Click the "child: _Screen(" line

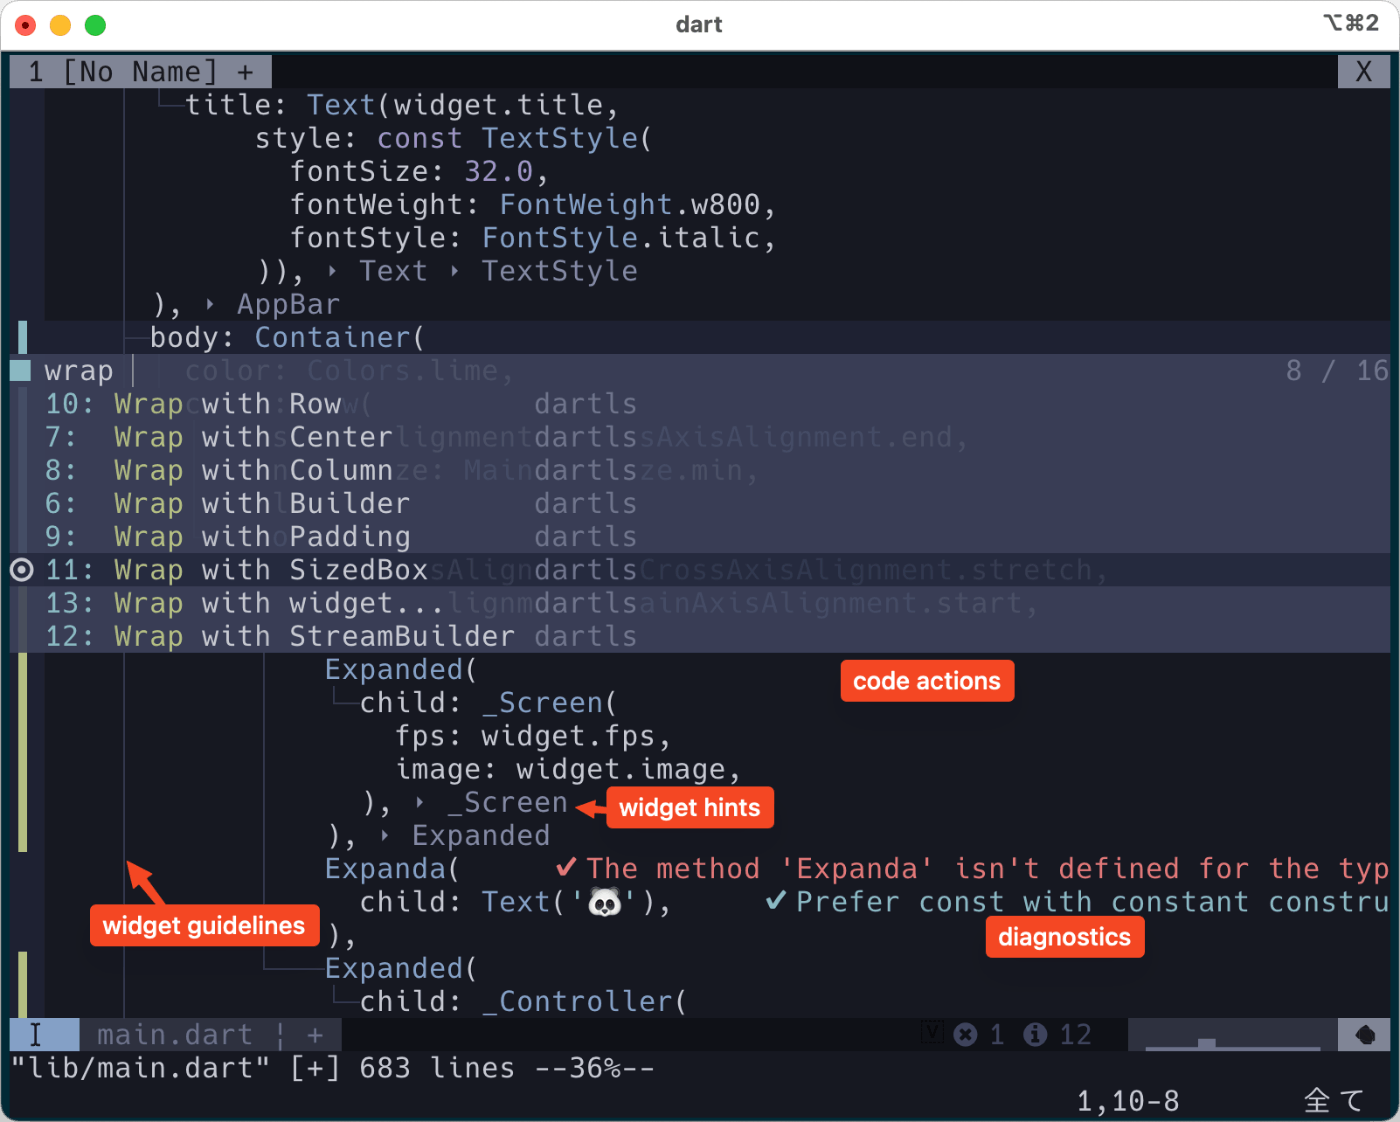coord(488,703)
